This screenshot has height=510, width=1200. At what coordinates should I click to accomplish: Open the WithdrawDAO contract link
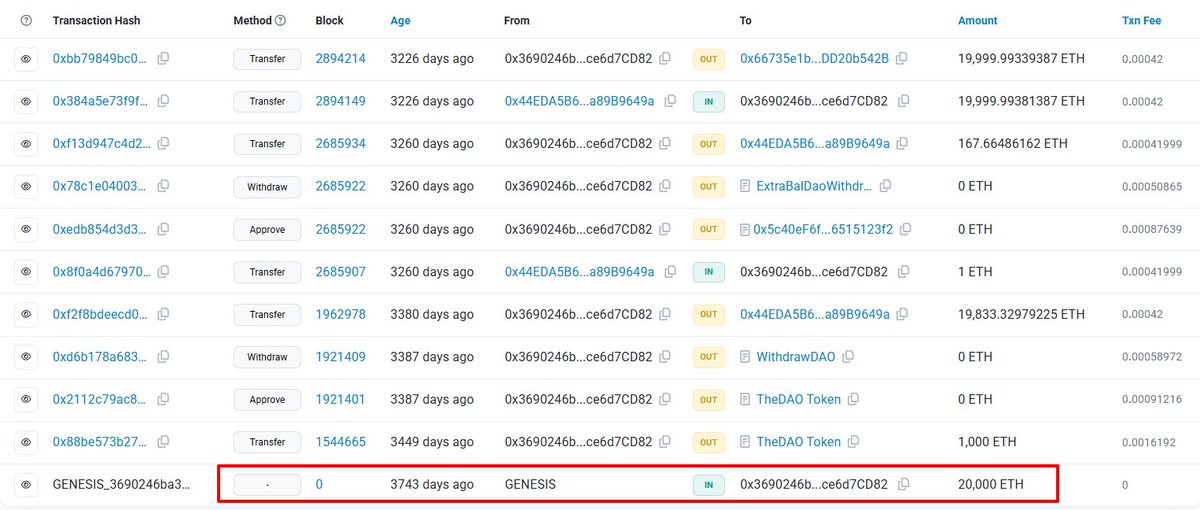796,357
